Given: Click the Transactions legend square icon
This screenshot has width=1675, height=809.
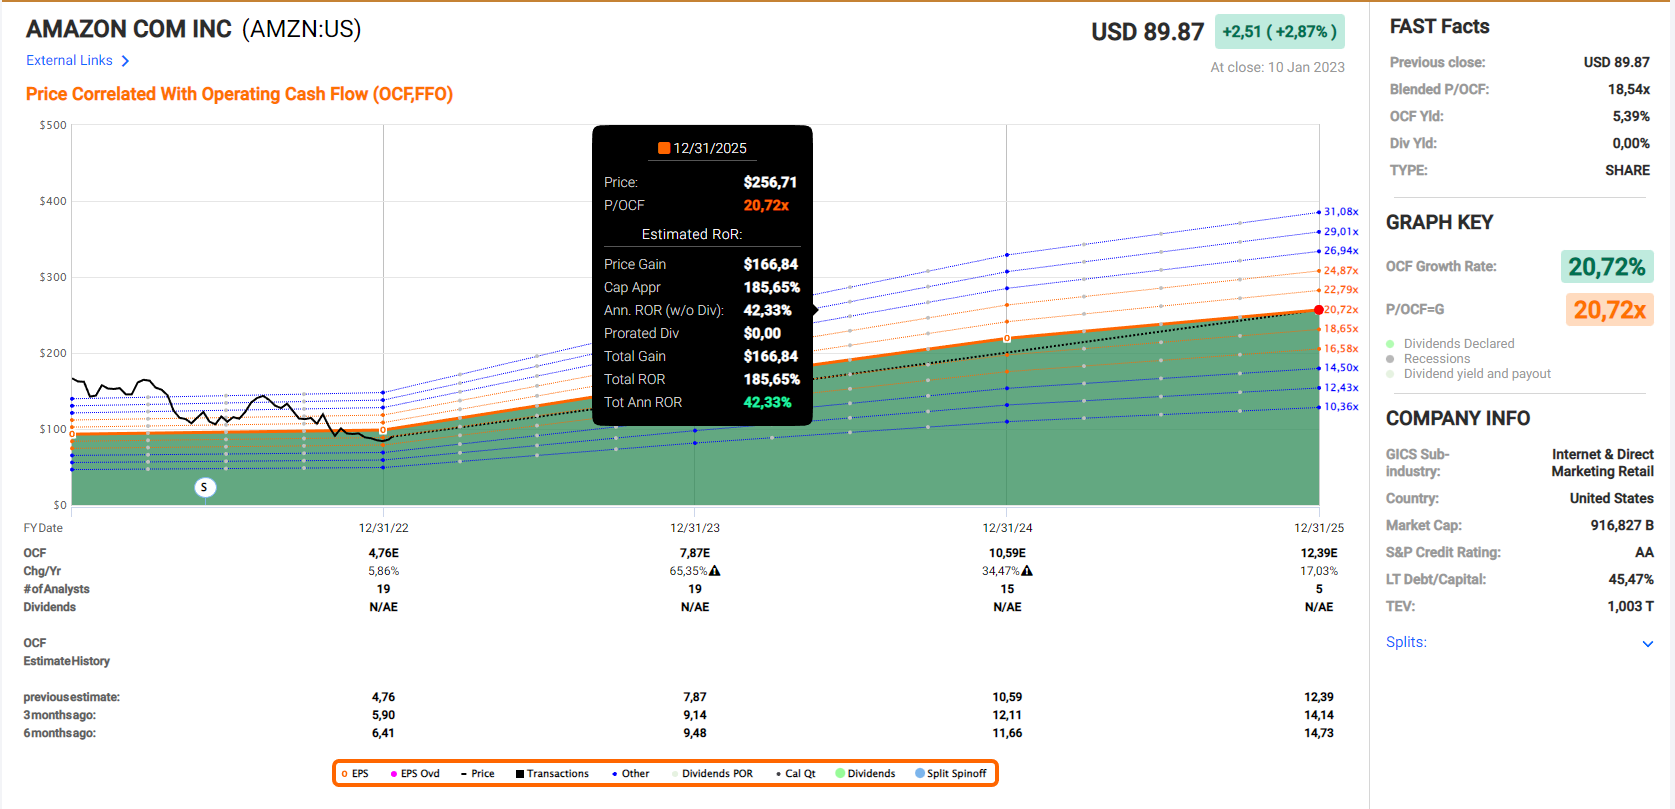Looking at the screenshot, I should (x=520, y=774).
